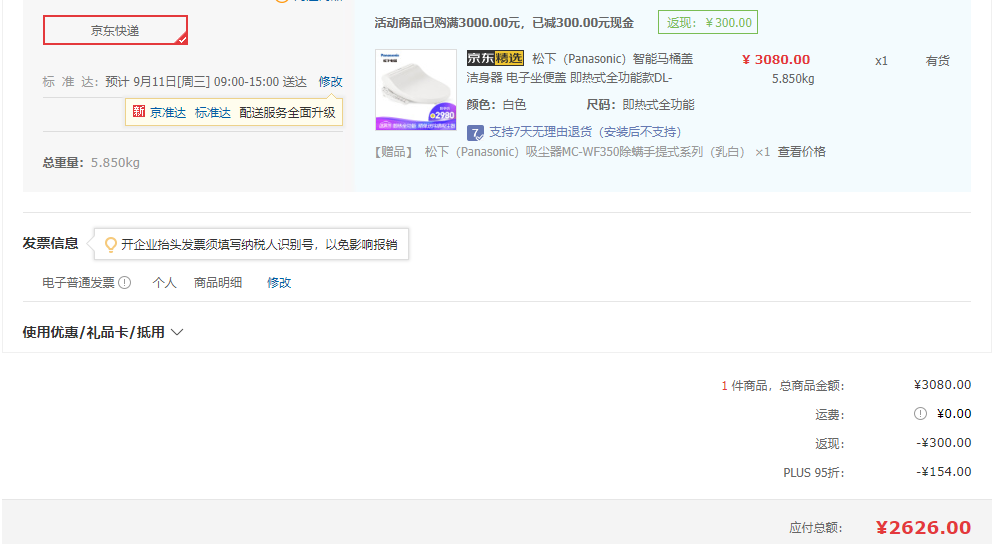Image resolution: width=994 pixels, height=544 pixels.
Task: Click 商品明细 invoice content text
Action: coord(218,283)
